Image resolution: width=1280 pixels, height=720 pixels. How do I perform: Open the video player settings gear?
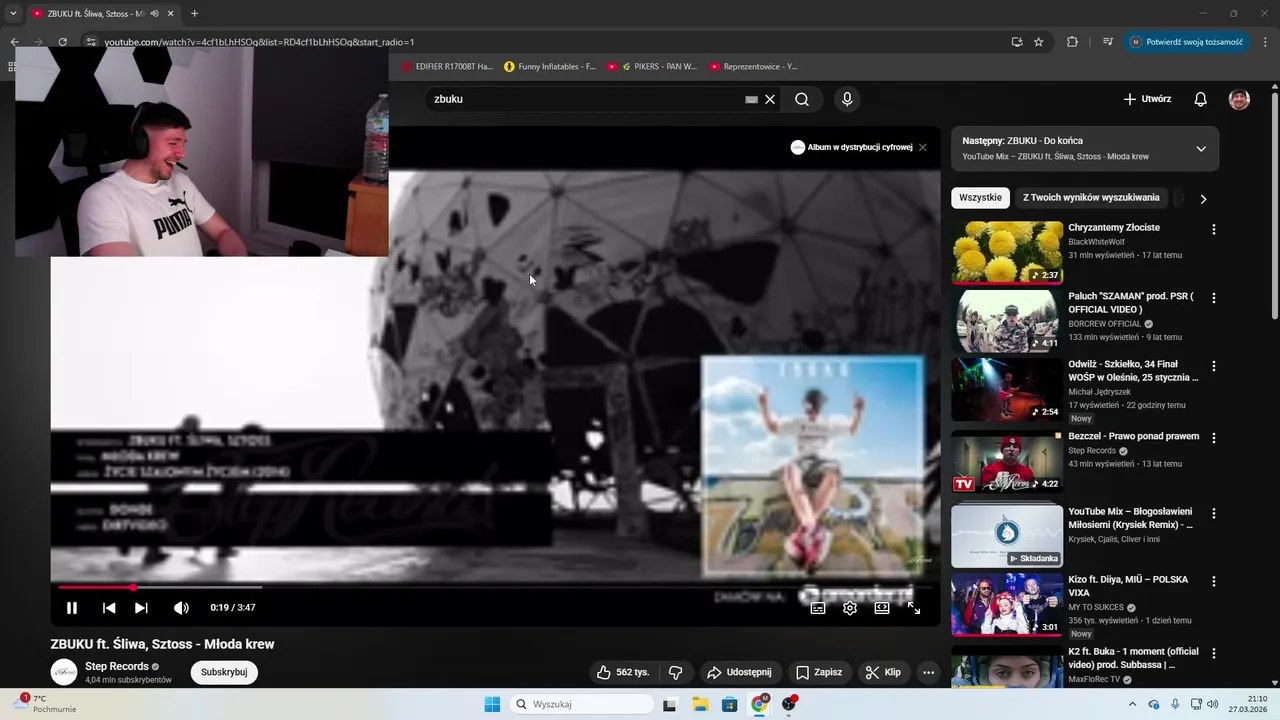850,608
